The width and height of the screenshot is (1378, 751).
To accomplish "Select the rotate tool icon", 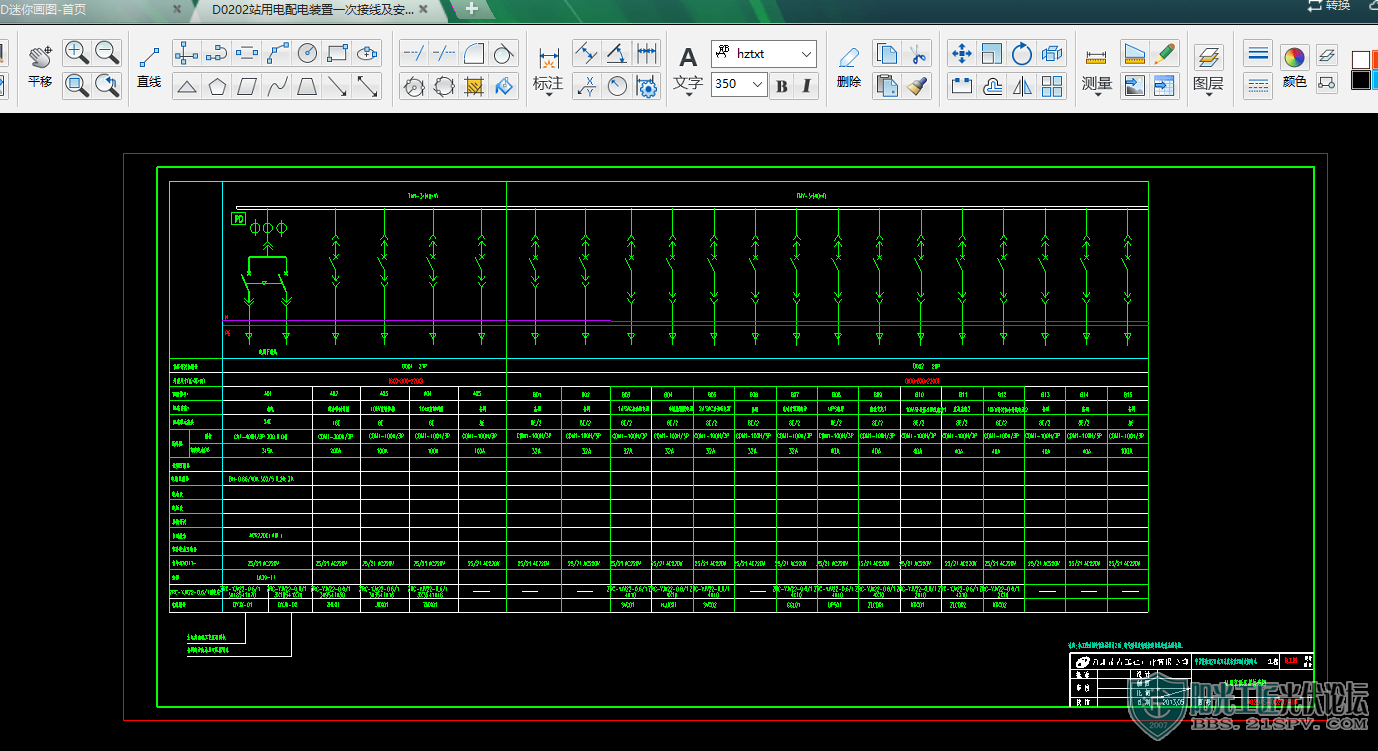I will 1021,53.
